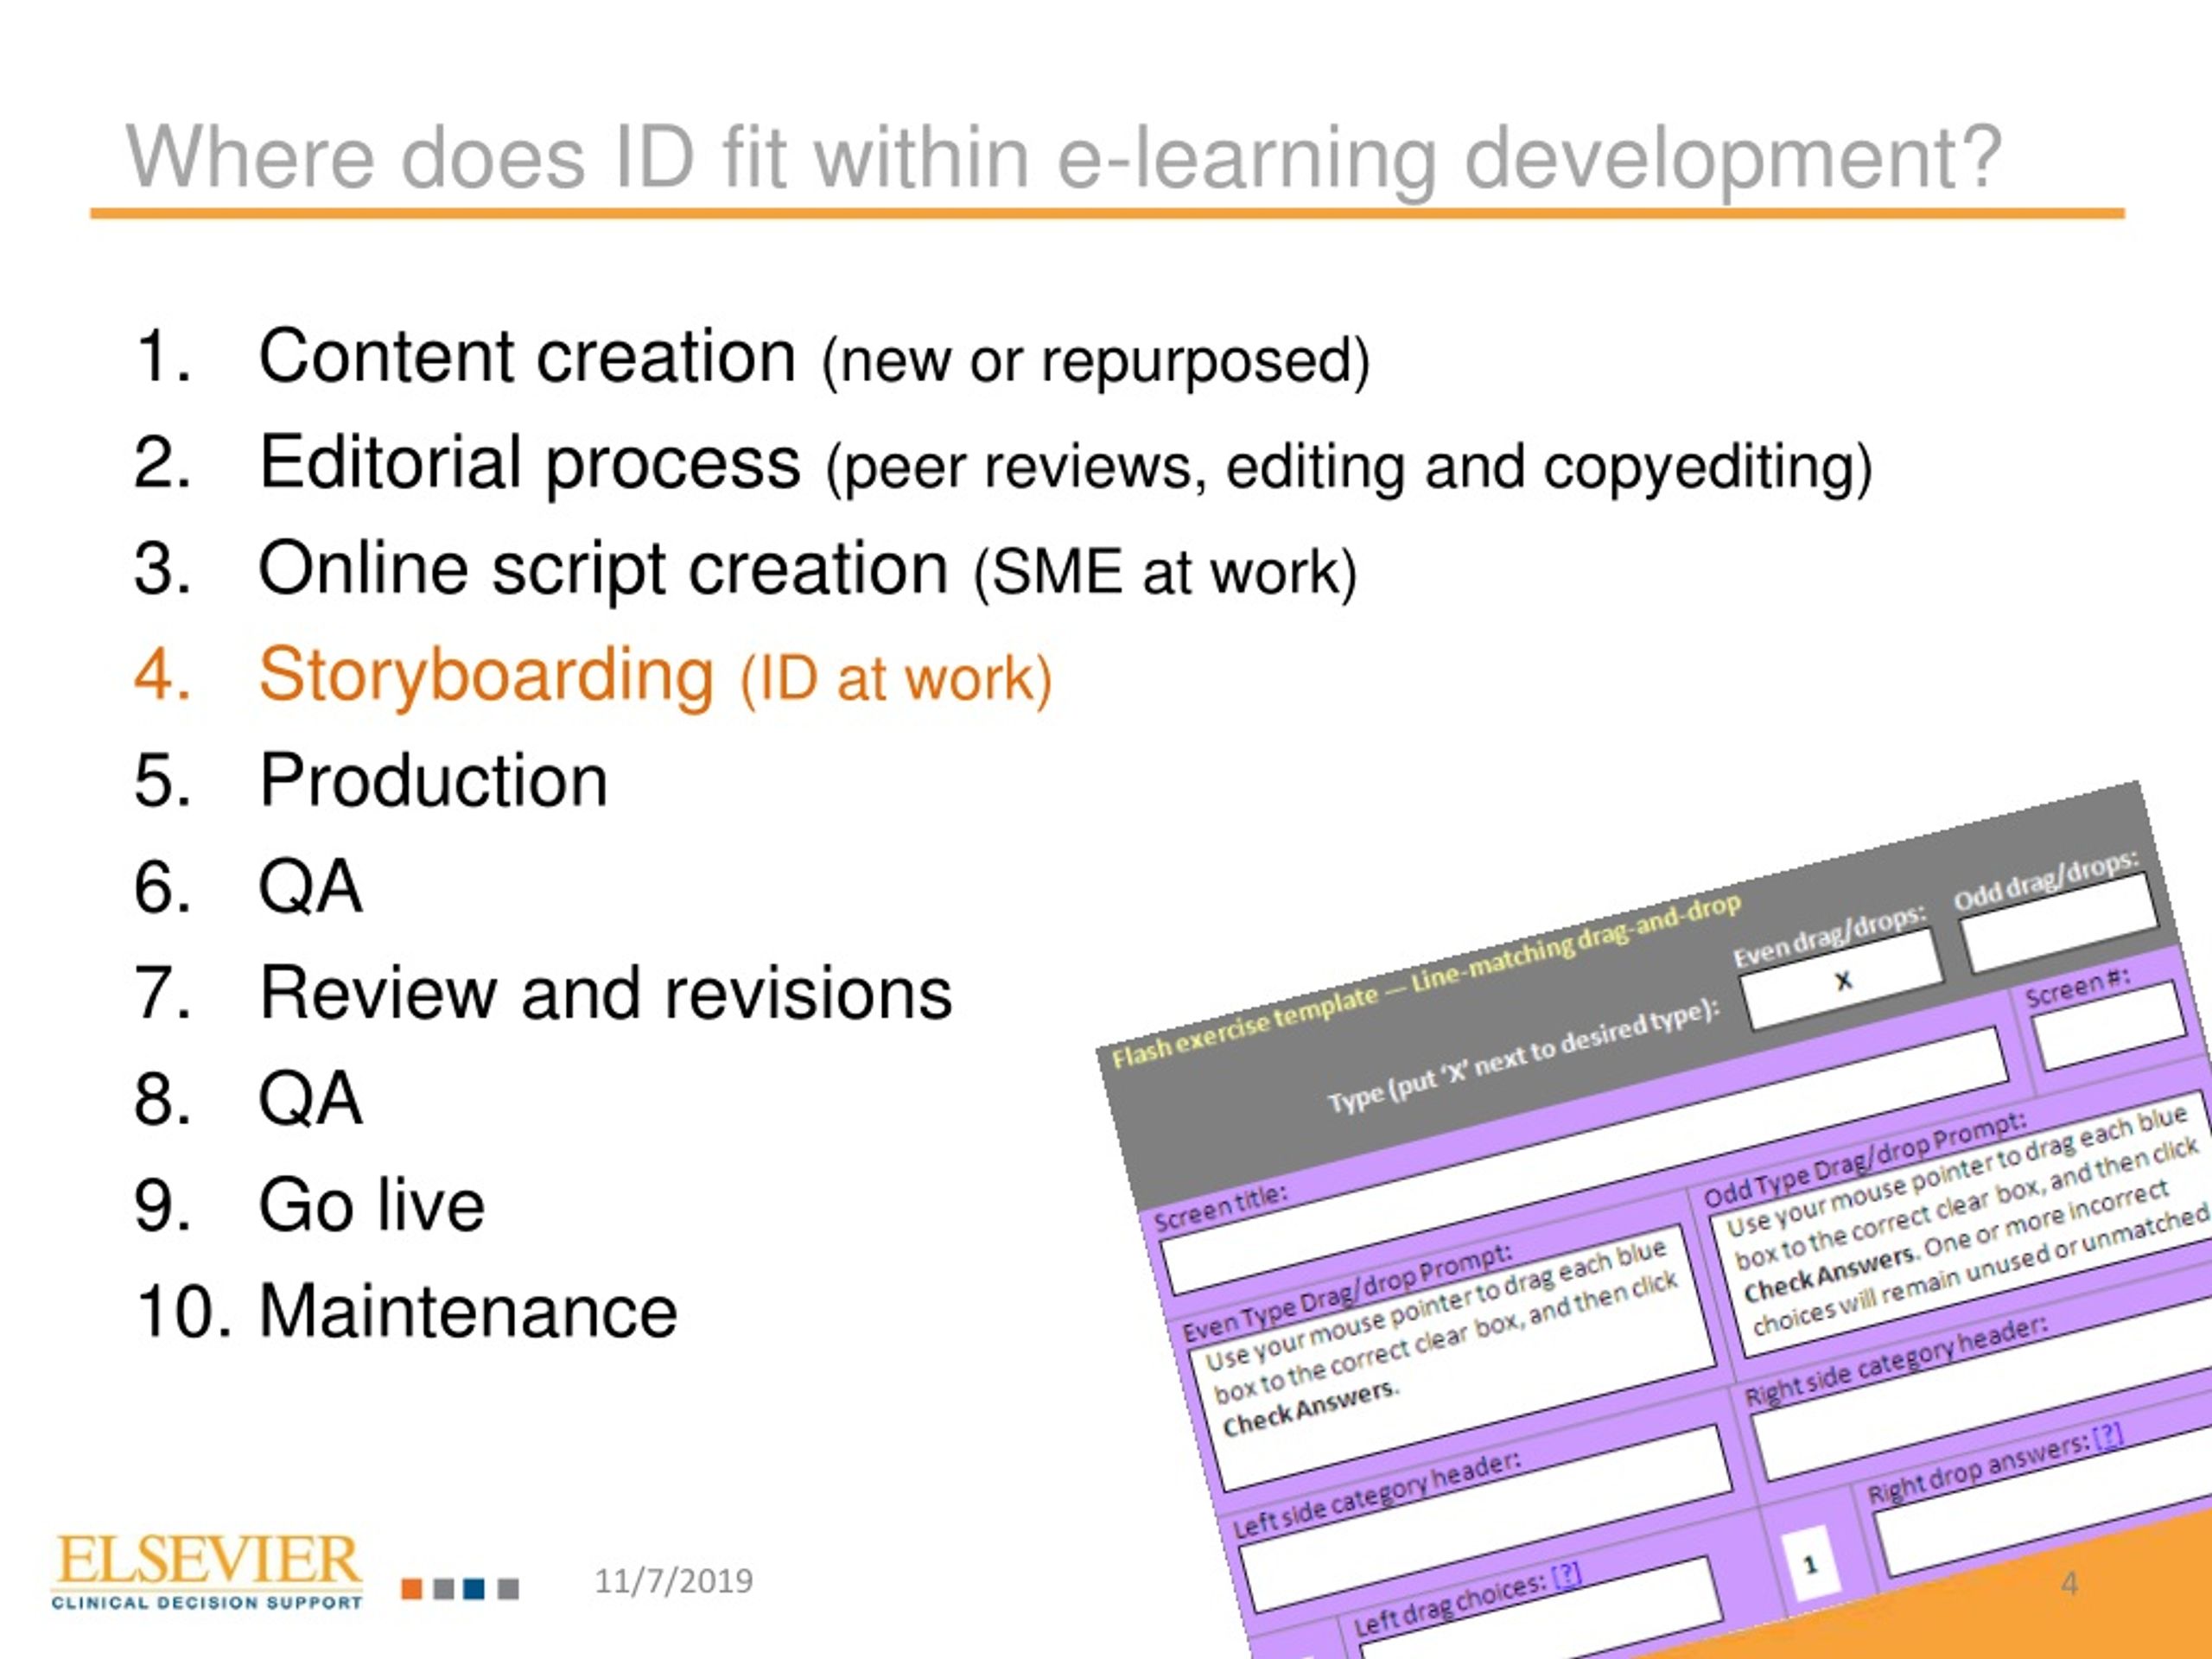Click item 8 'QA'

(x=310, y=1099)
